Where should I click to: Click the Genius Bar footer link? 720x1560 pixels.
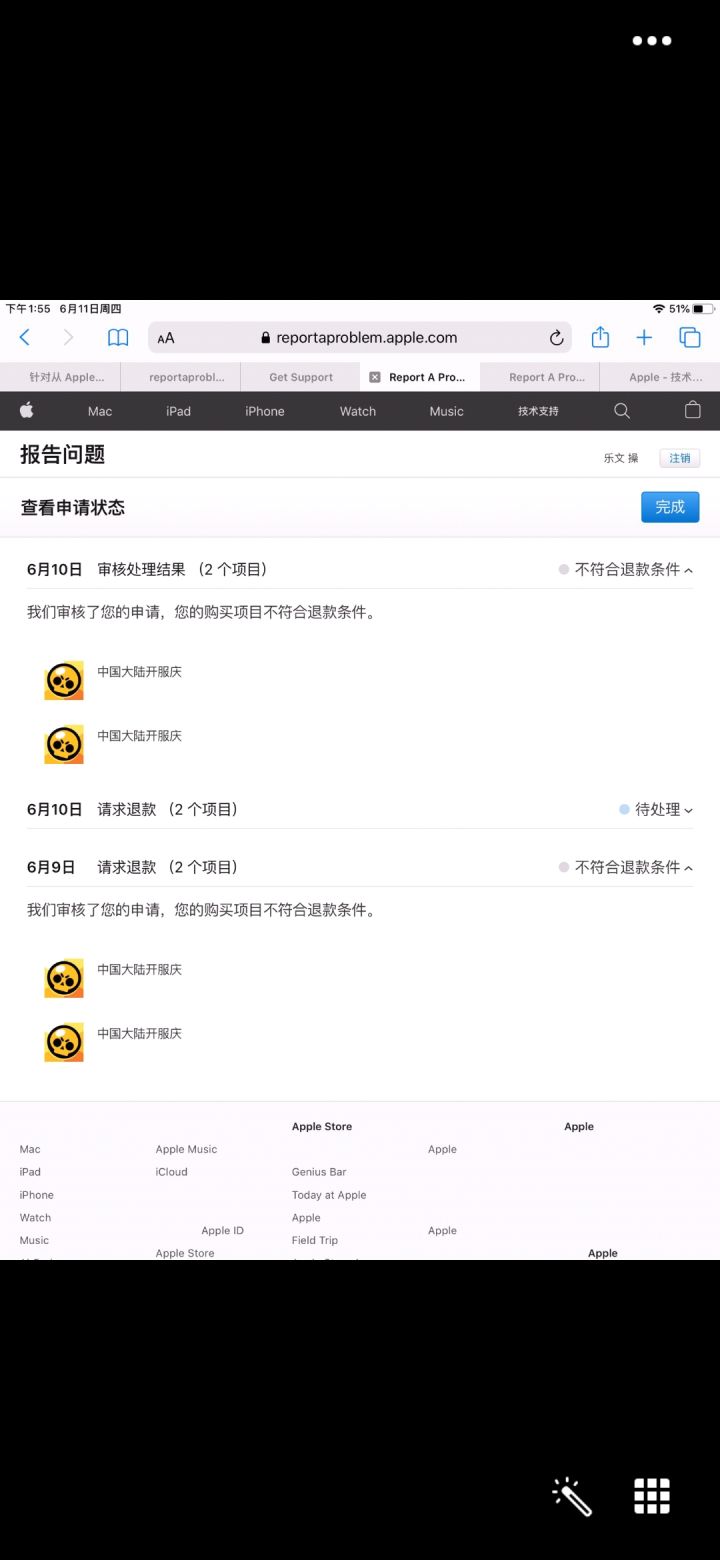click(x=319, y=1172)
